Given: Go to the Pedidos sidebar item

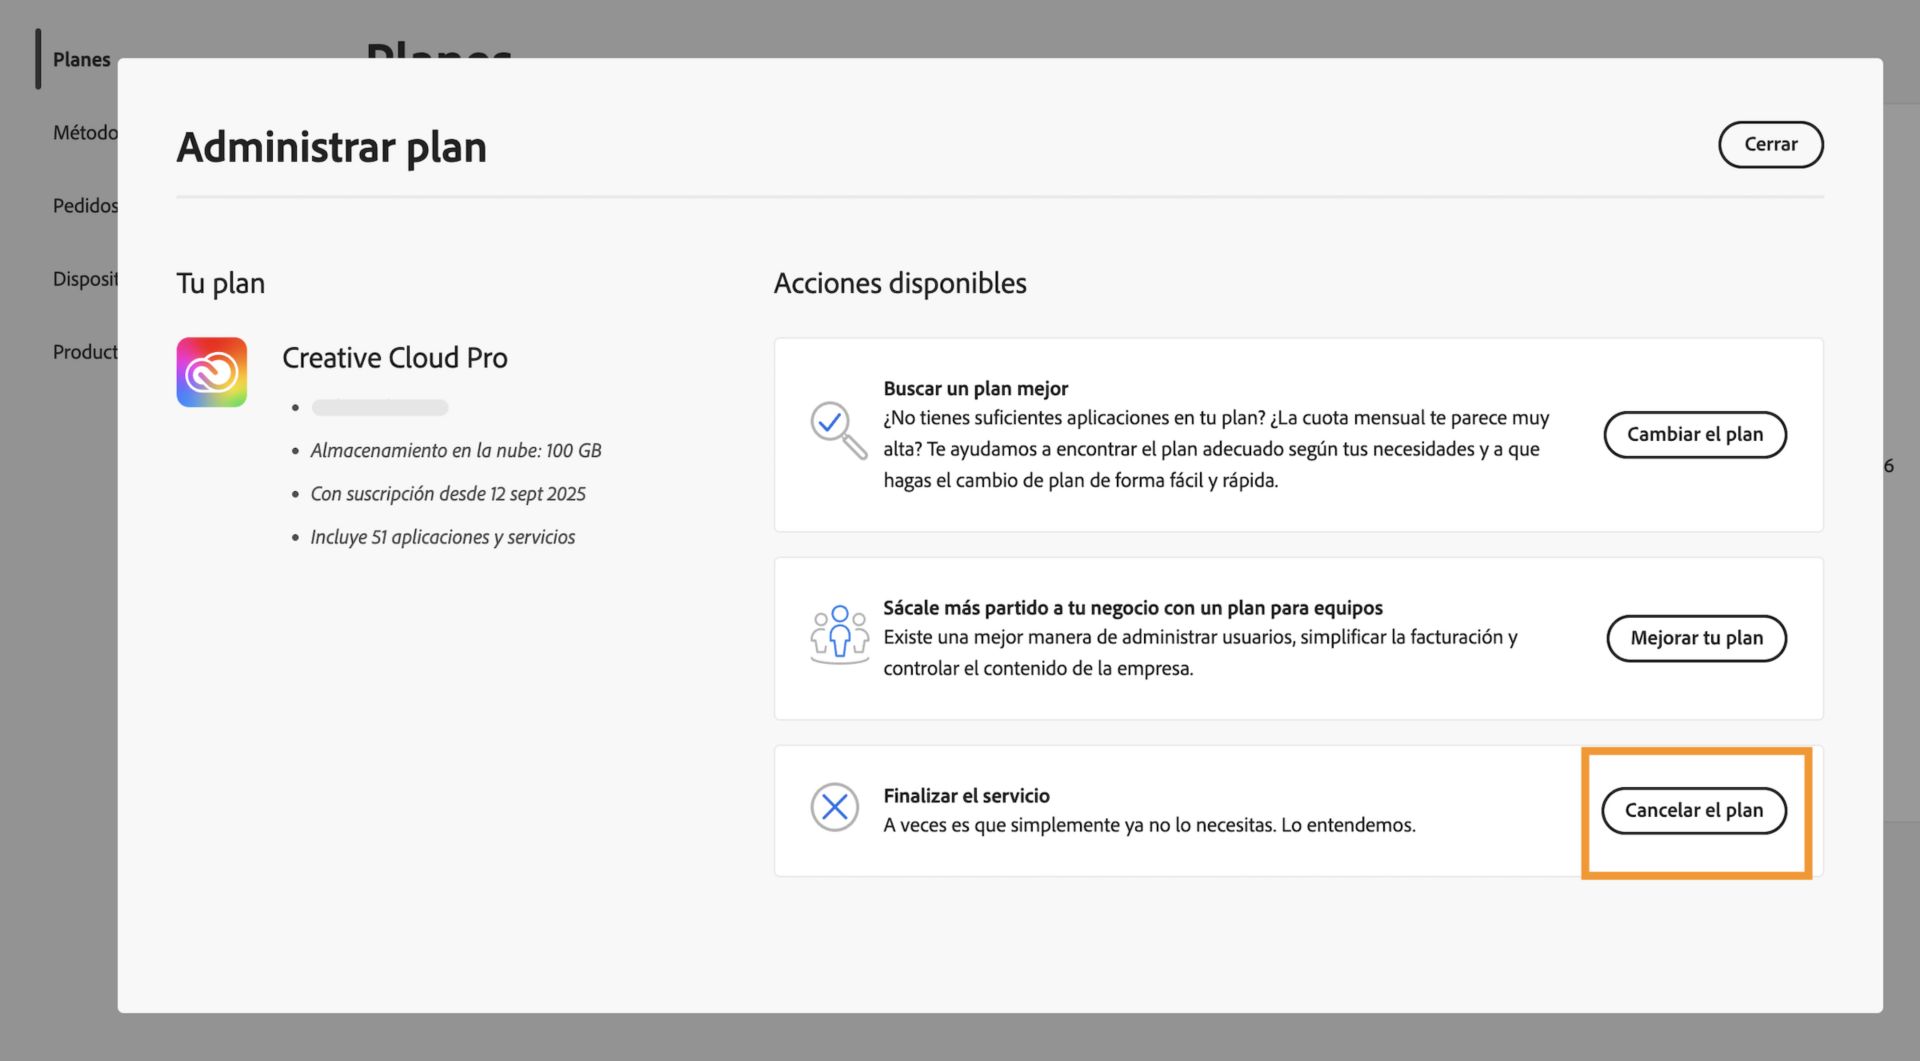Looking at the screenshot, I should pyautogui.click(x=85, y=206).
